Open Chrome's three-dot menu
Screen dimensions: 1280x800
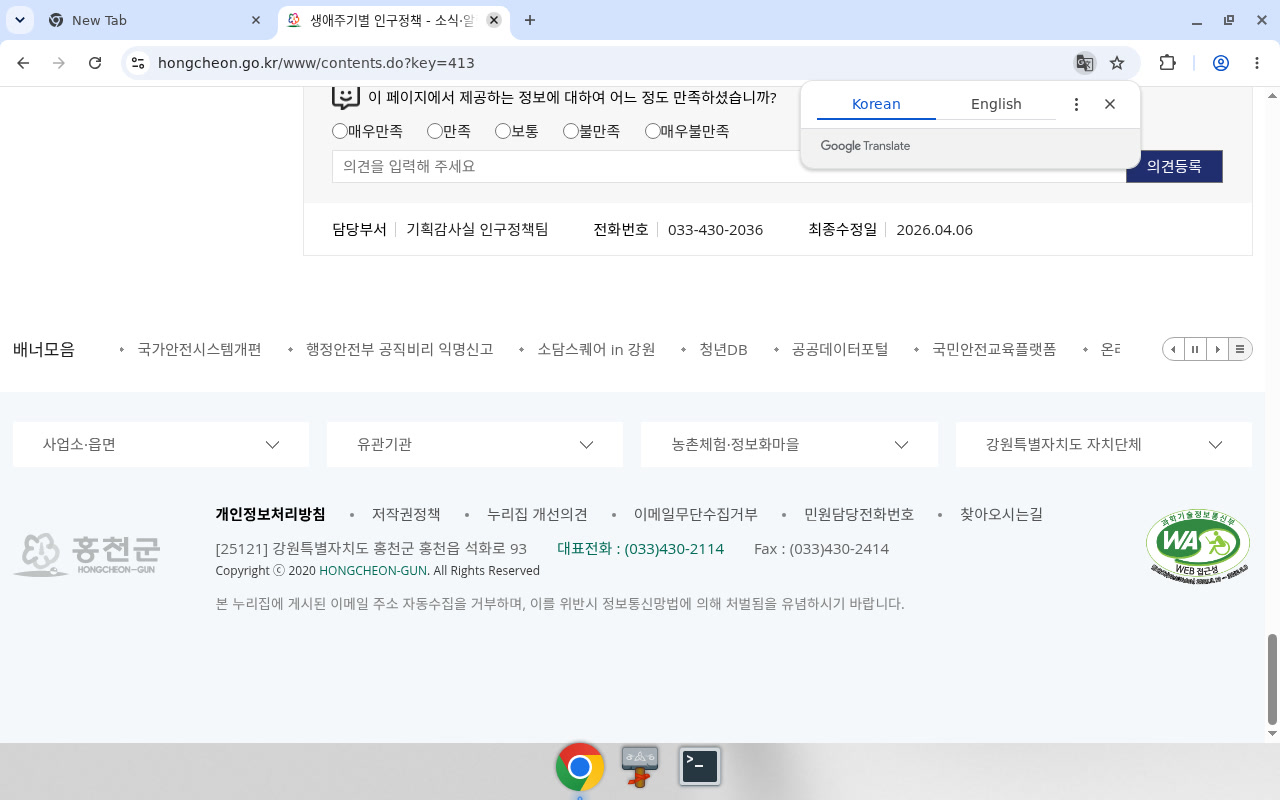1257,63
